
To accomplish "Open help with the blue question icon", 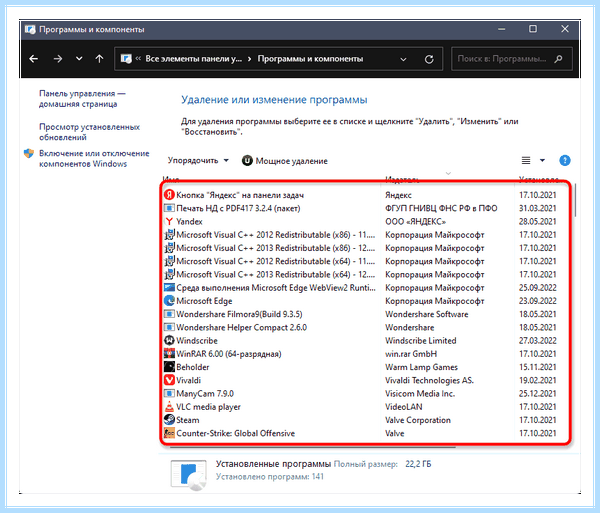I will (564, 160).
